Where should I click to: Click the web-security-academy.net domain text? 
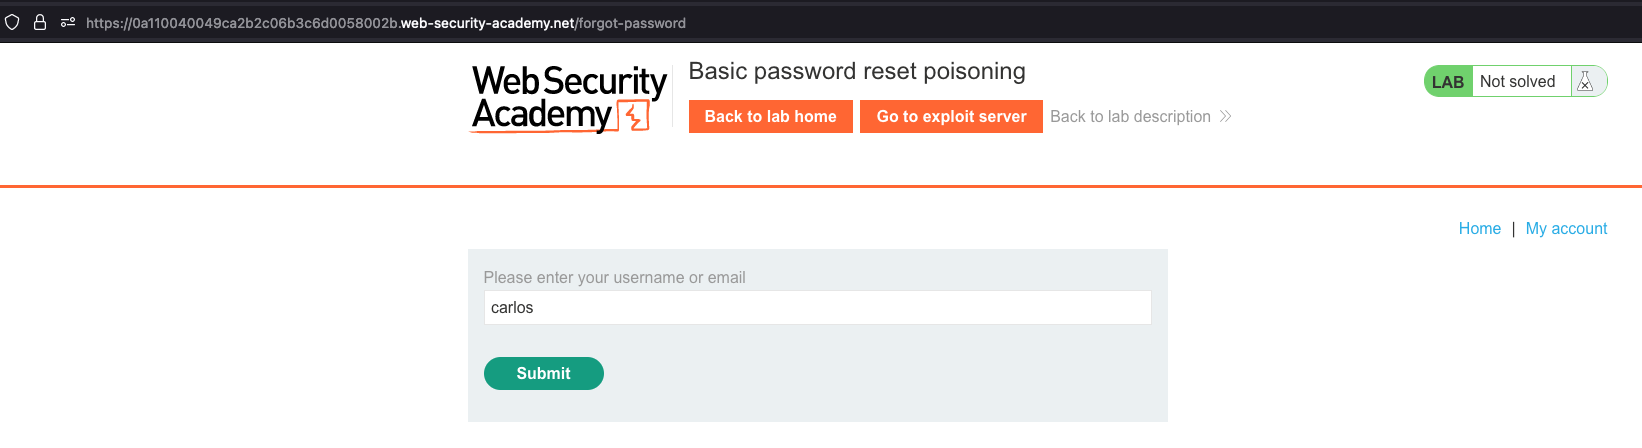(487, 23)
